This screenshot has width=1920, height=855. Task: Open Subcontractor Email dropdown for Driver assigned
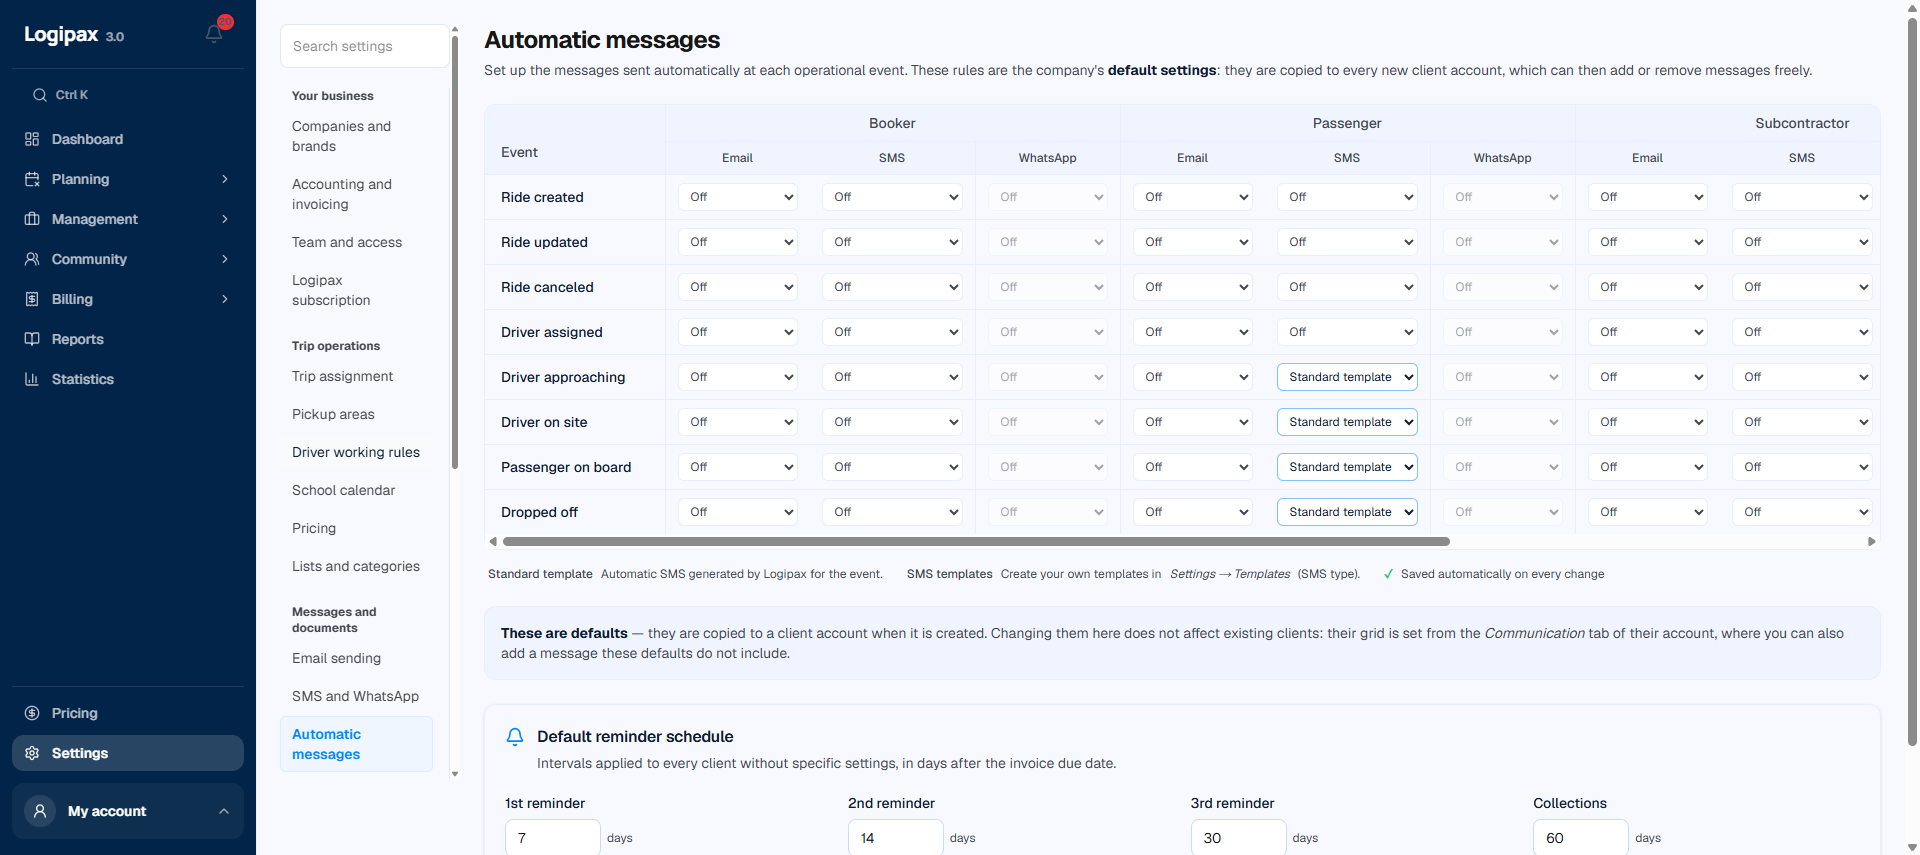click(1648, 332)
